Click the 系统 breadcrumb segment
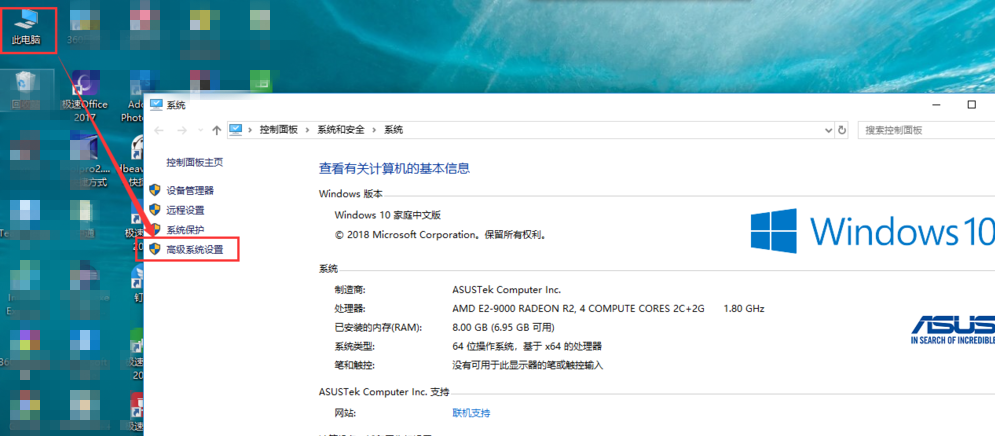The image size is (995, 436). [x=393, y=130]
